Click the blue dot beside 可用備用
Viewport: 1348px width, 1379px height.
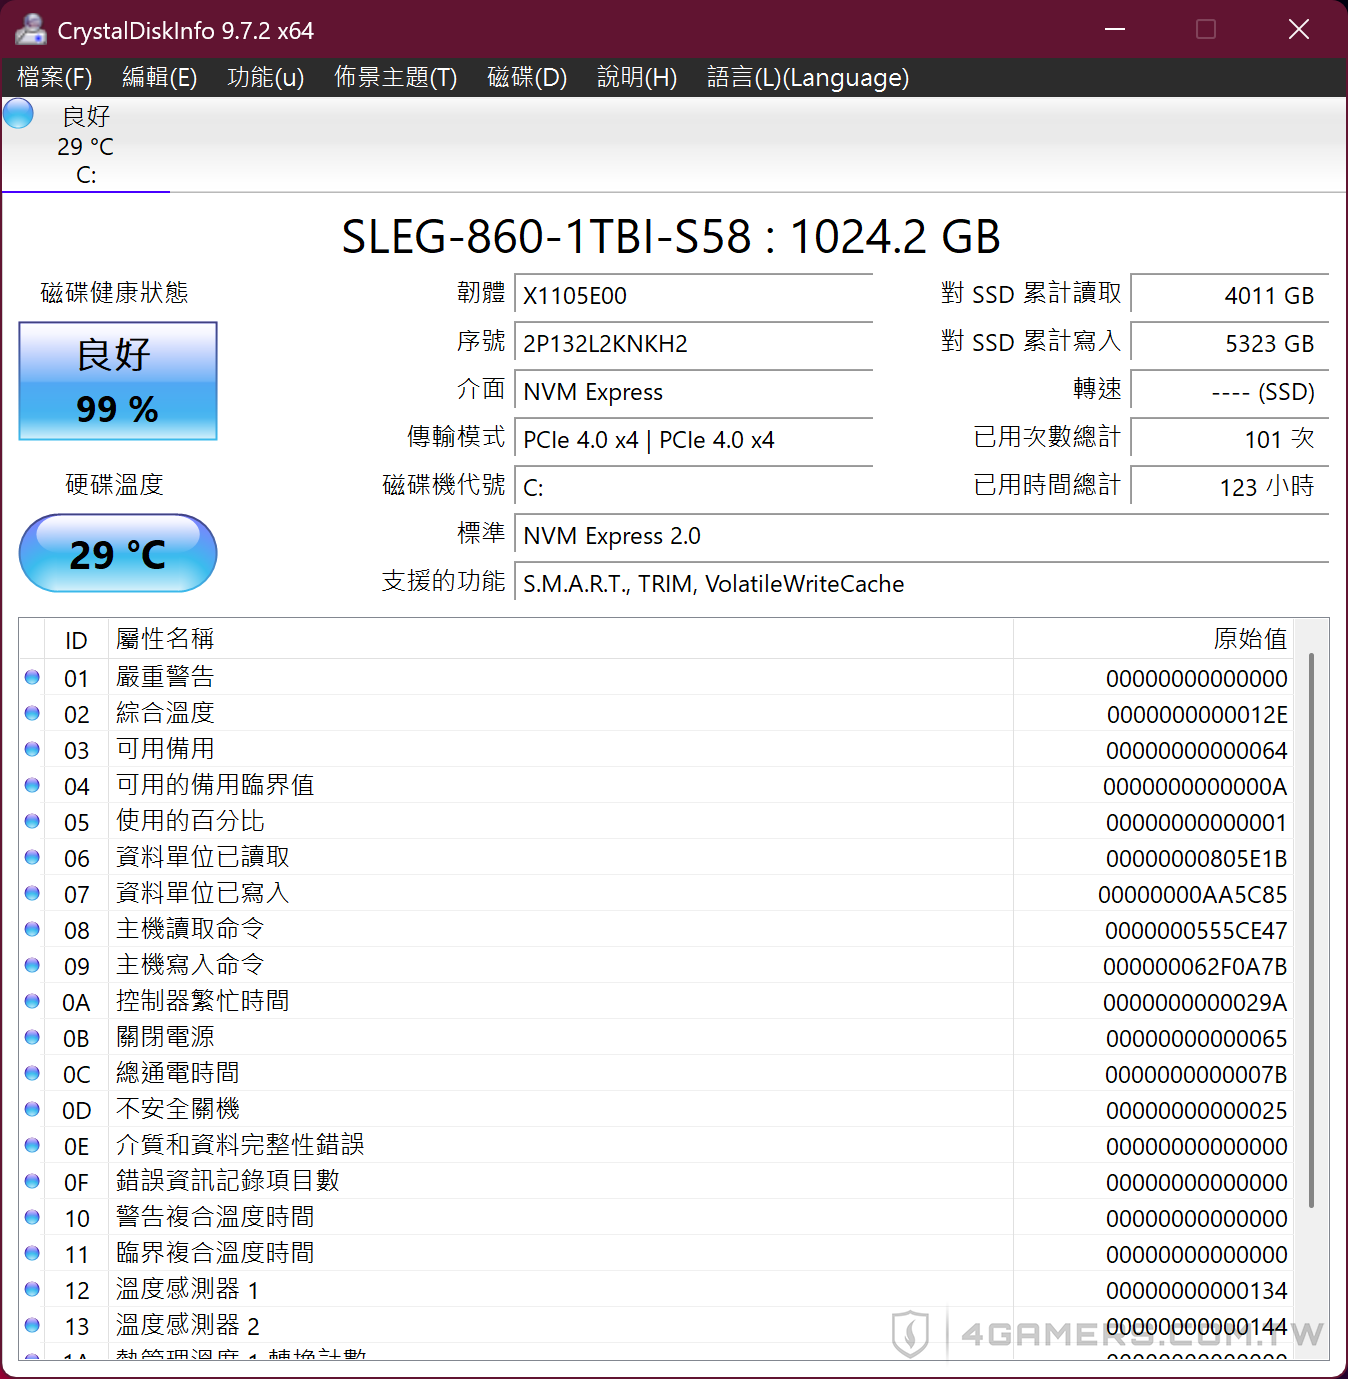[x=31, y=749]
